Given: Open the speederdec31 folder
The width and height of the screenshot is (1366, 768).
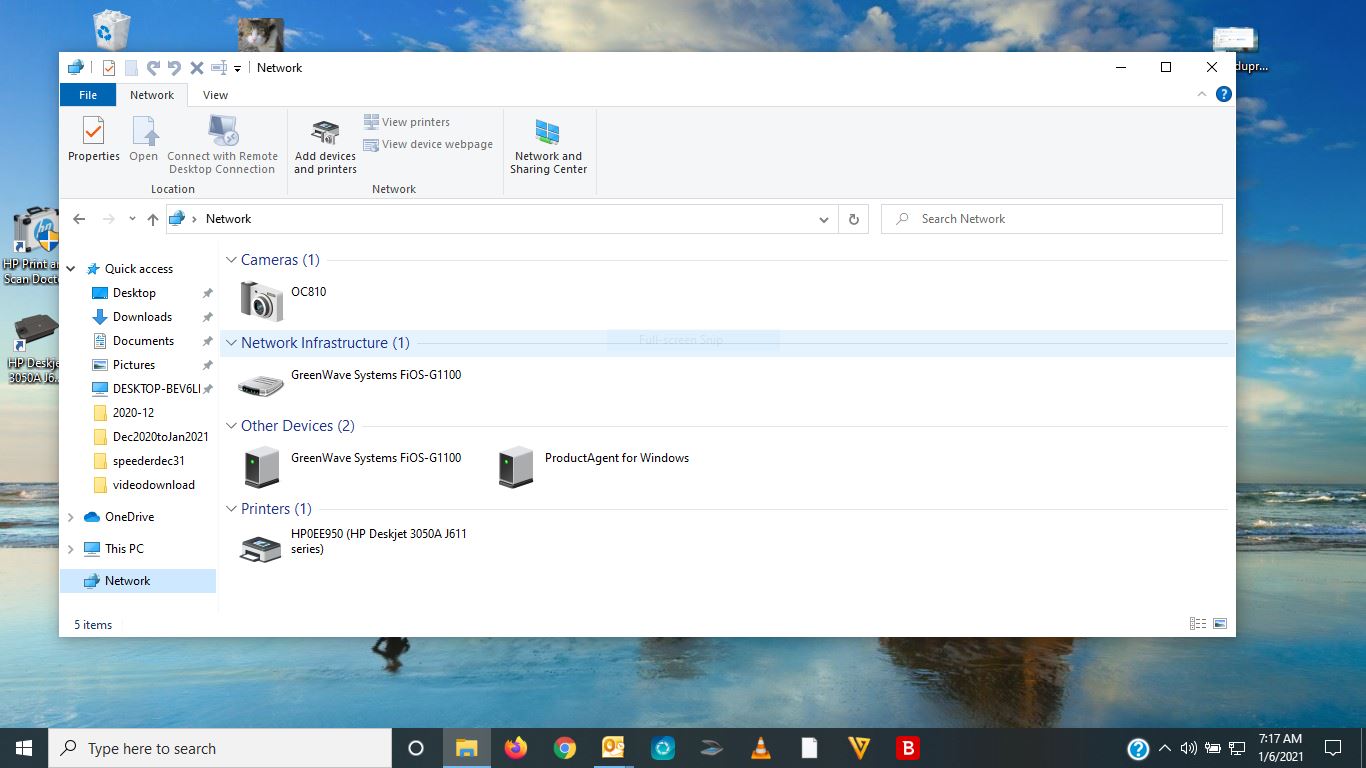Looking at the screenshot, I should pyautogui.click(x=148, y=461).
